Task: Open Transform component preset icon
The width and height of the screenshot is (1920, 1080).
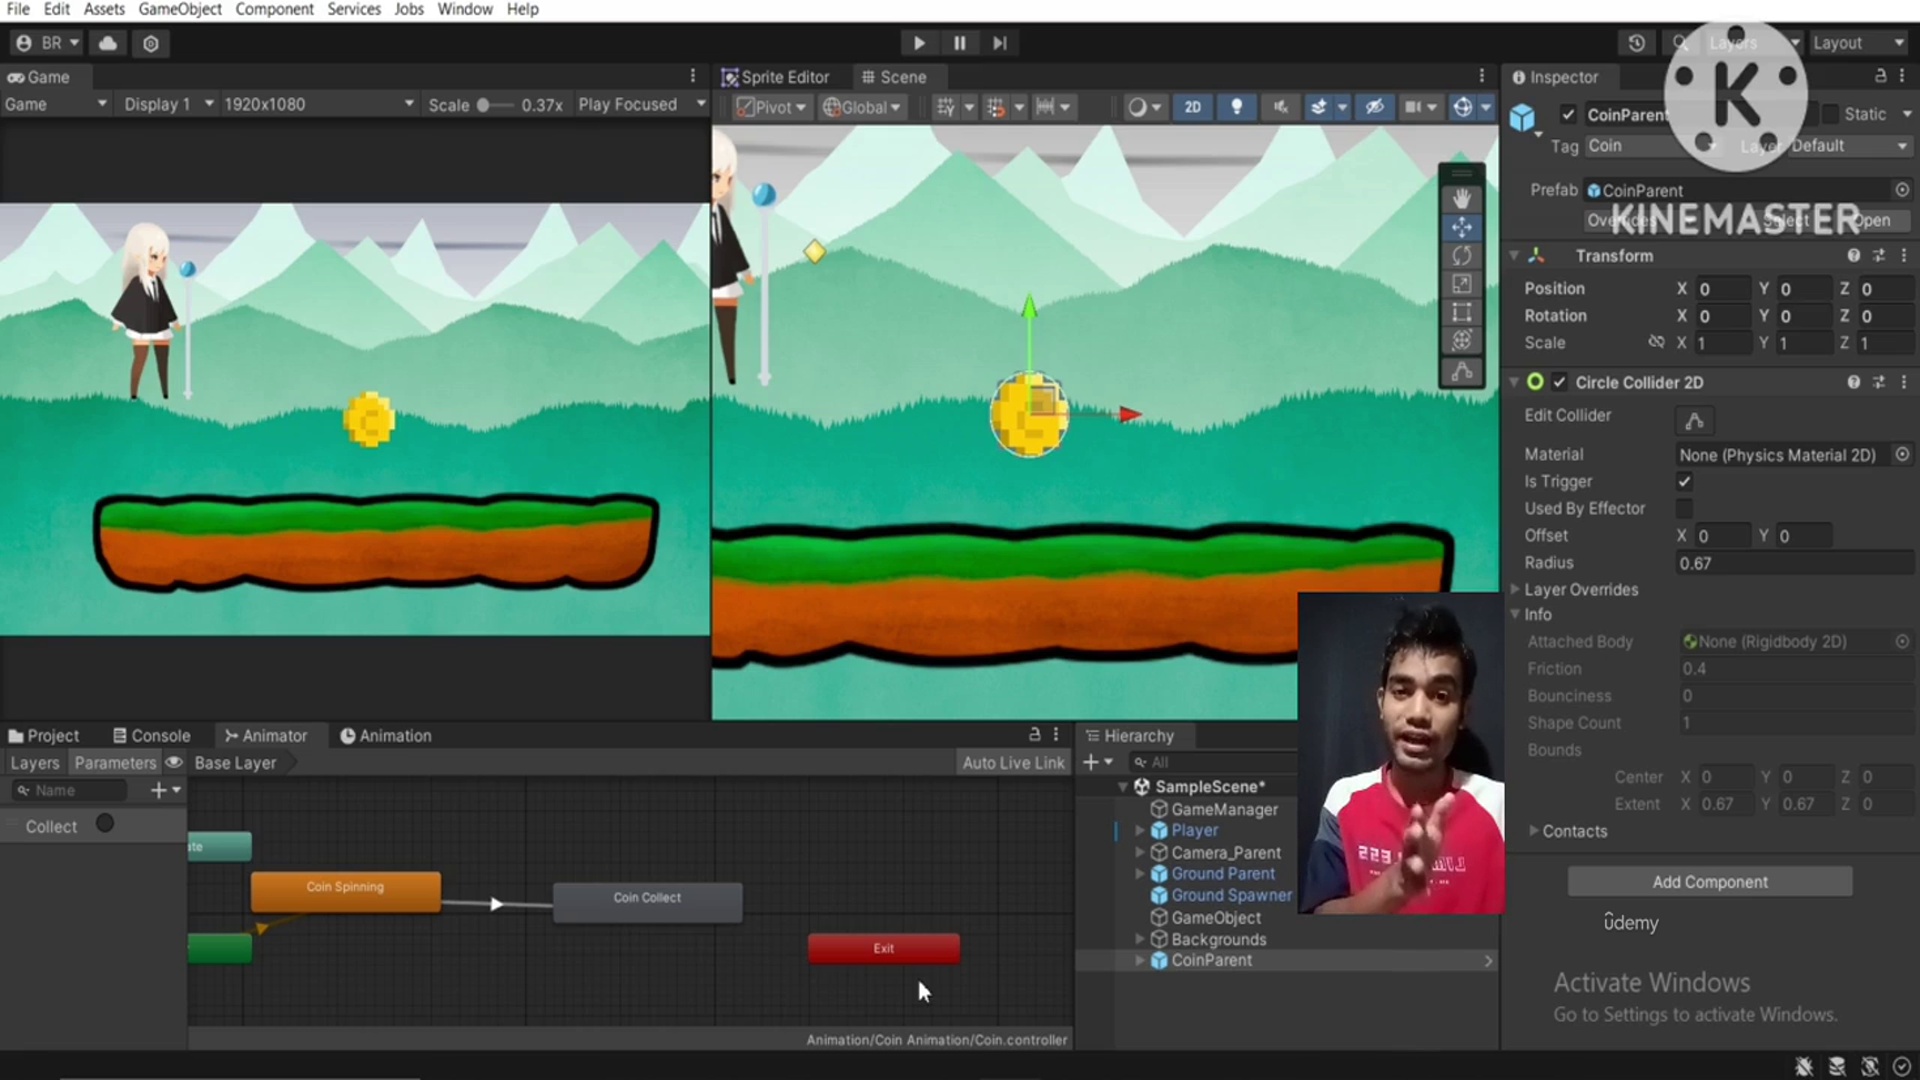Action: pyautogui.click(x=1879, y=256)
